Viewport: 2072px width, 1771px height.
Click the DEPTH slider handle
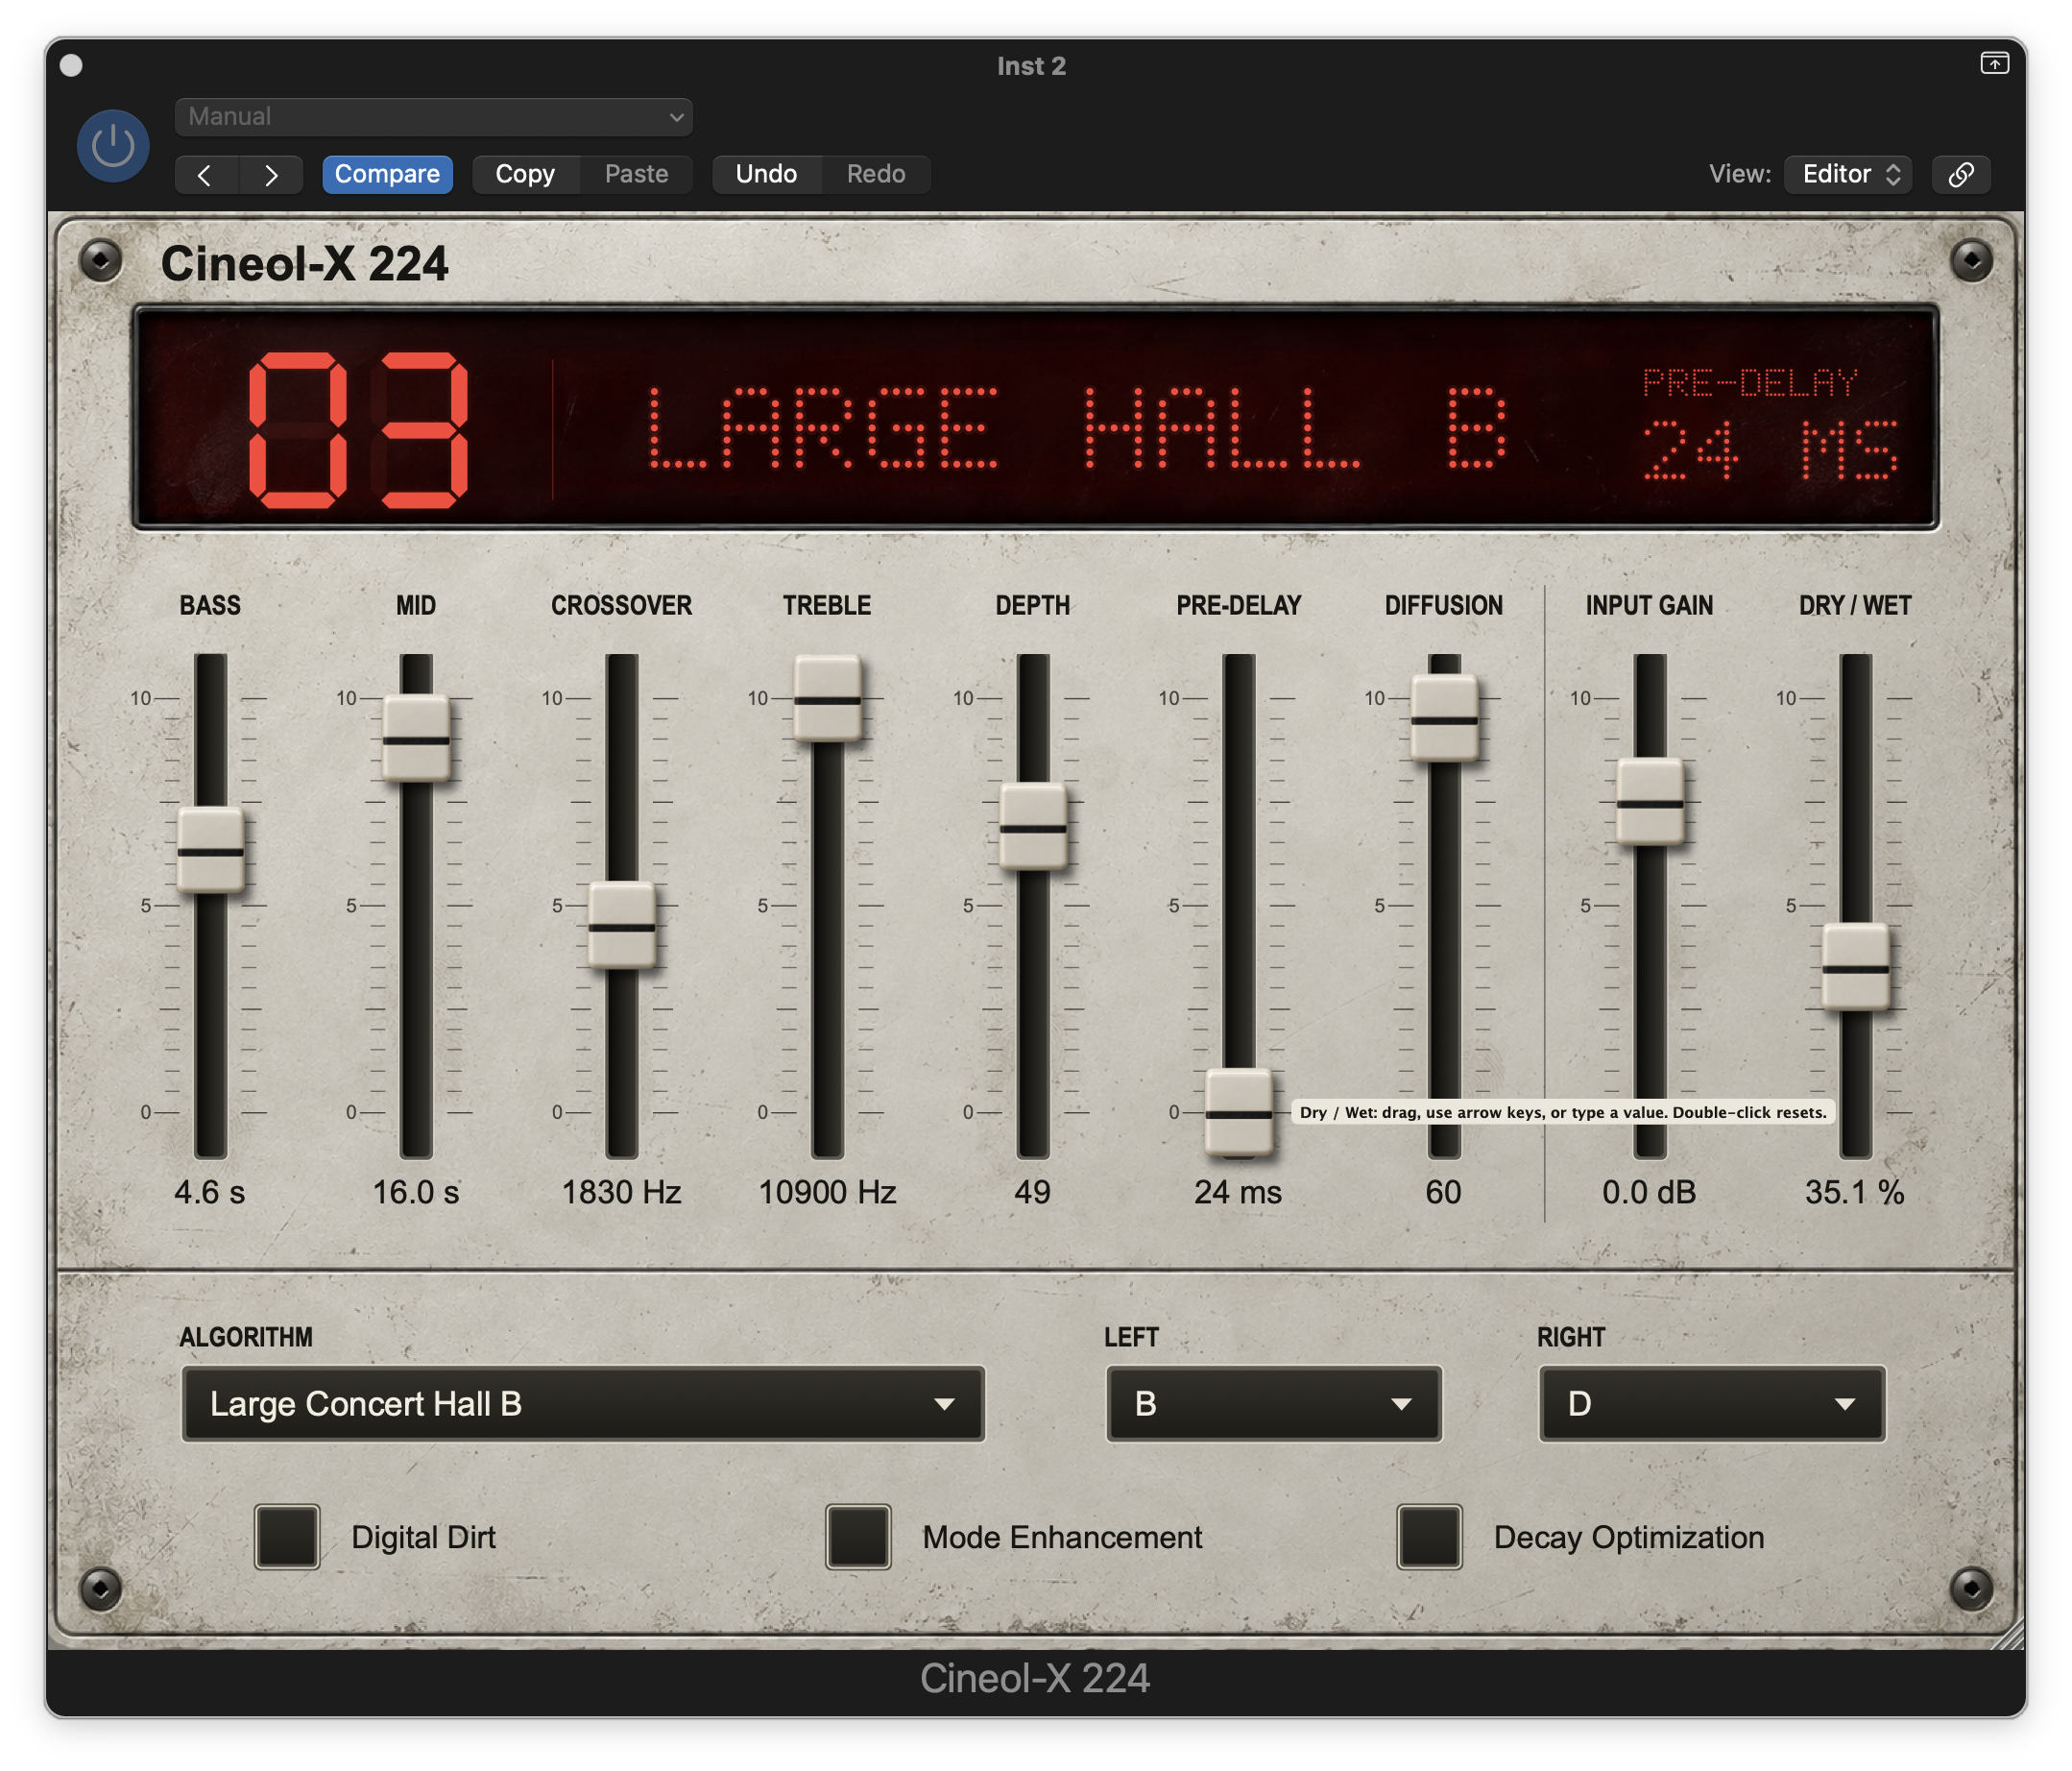(x=1033, y=827)
